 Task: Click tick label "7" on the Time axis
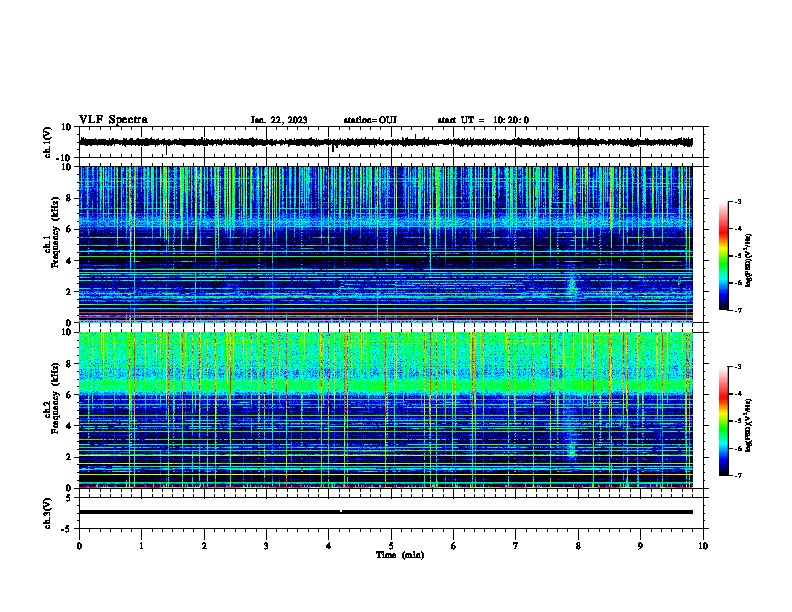(x=516, y=546)
